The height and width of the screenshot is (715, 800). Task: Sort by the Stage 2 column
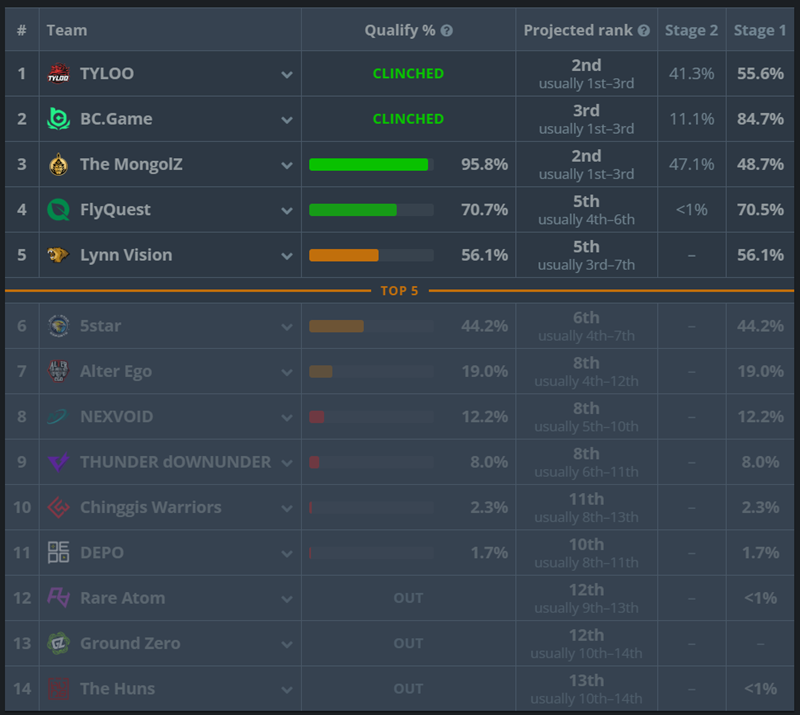[691, 31]
